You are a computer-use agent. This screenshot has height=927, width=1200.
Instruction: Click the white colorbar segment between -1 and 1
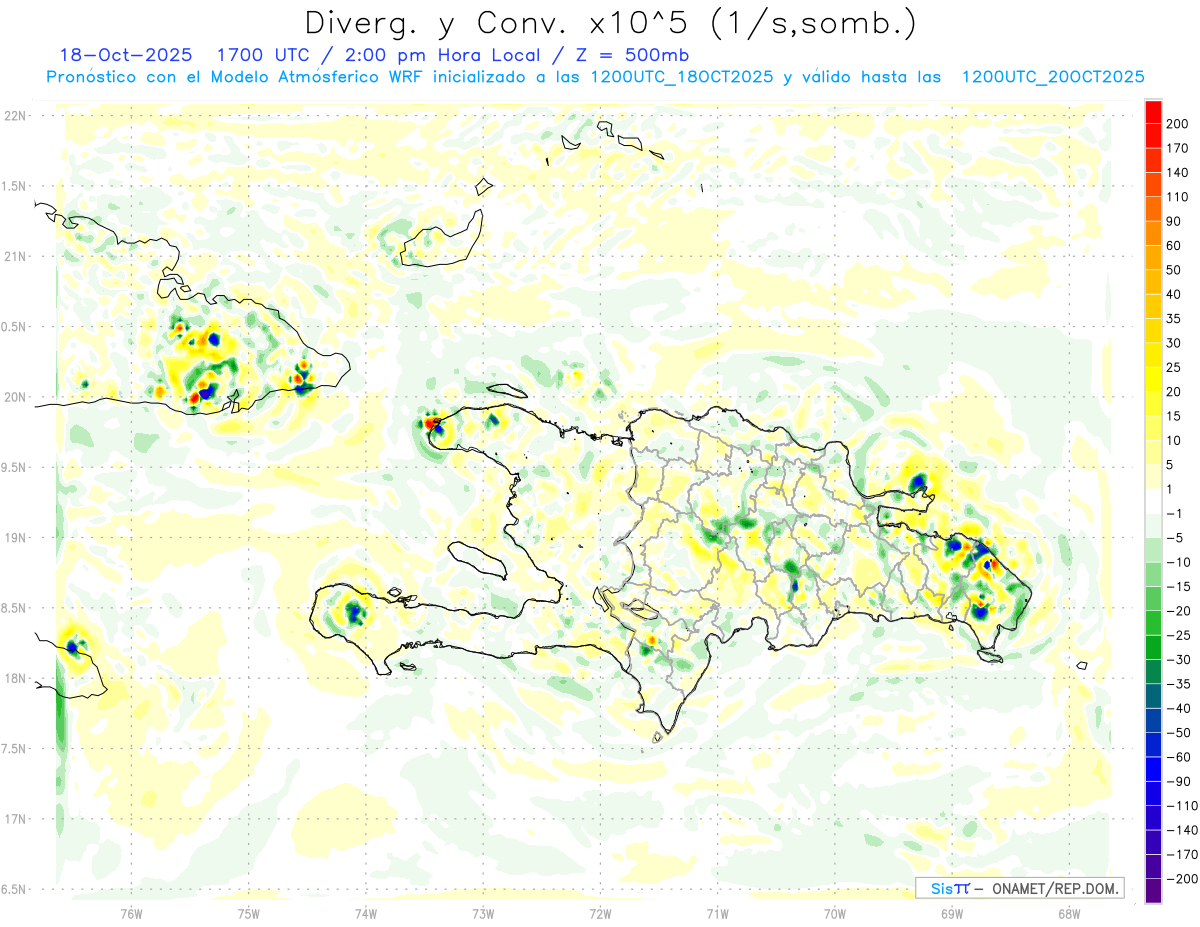tap(1153, 502)
